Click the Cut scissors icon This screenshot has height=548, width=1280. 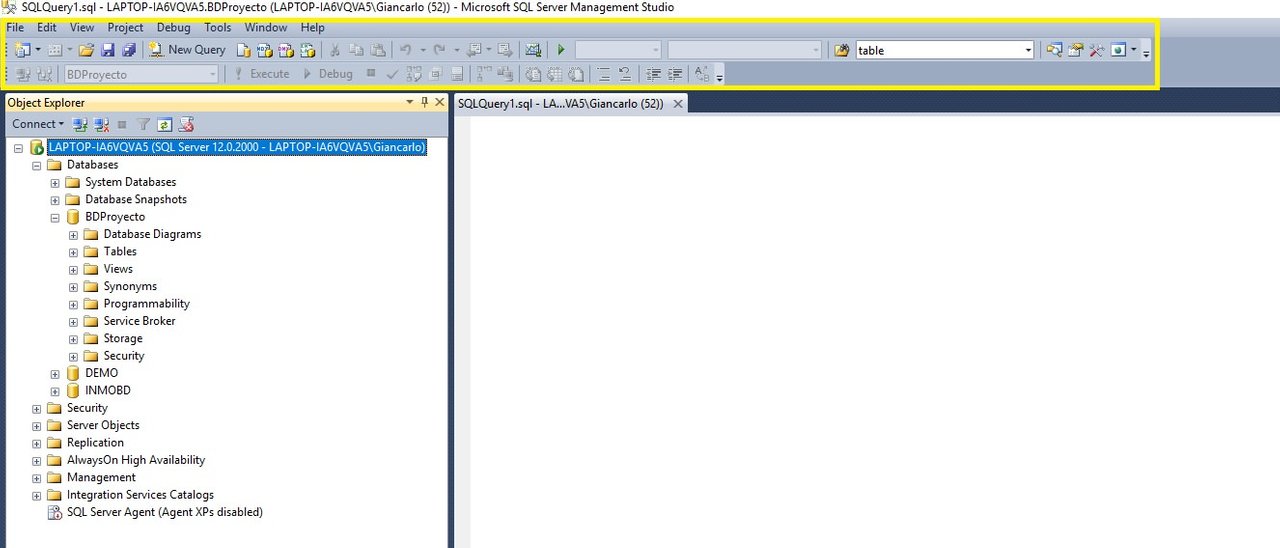coord(335,49)
